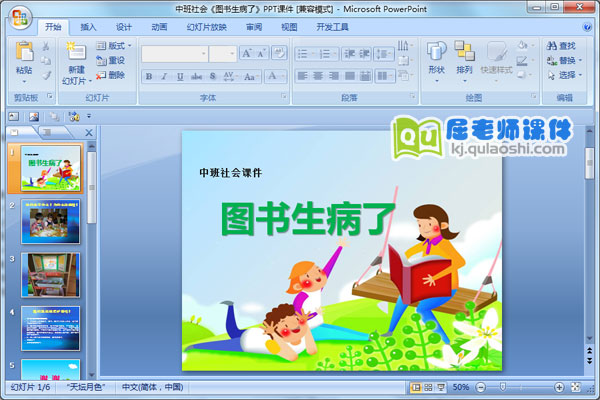Image resolution: width=600 pixels, height=400 pixels.
Task: Click the 天坛月色 theme name in status bar
Action: 86,387
